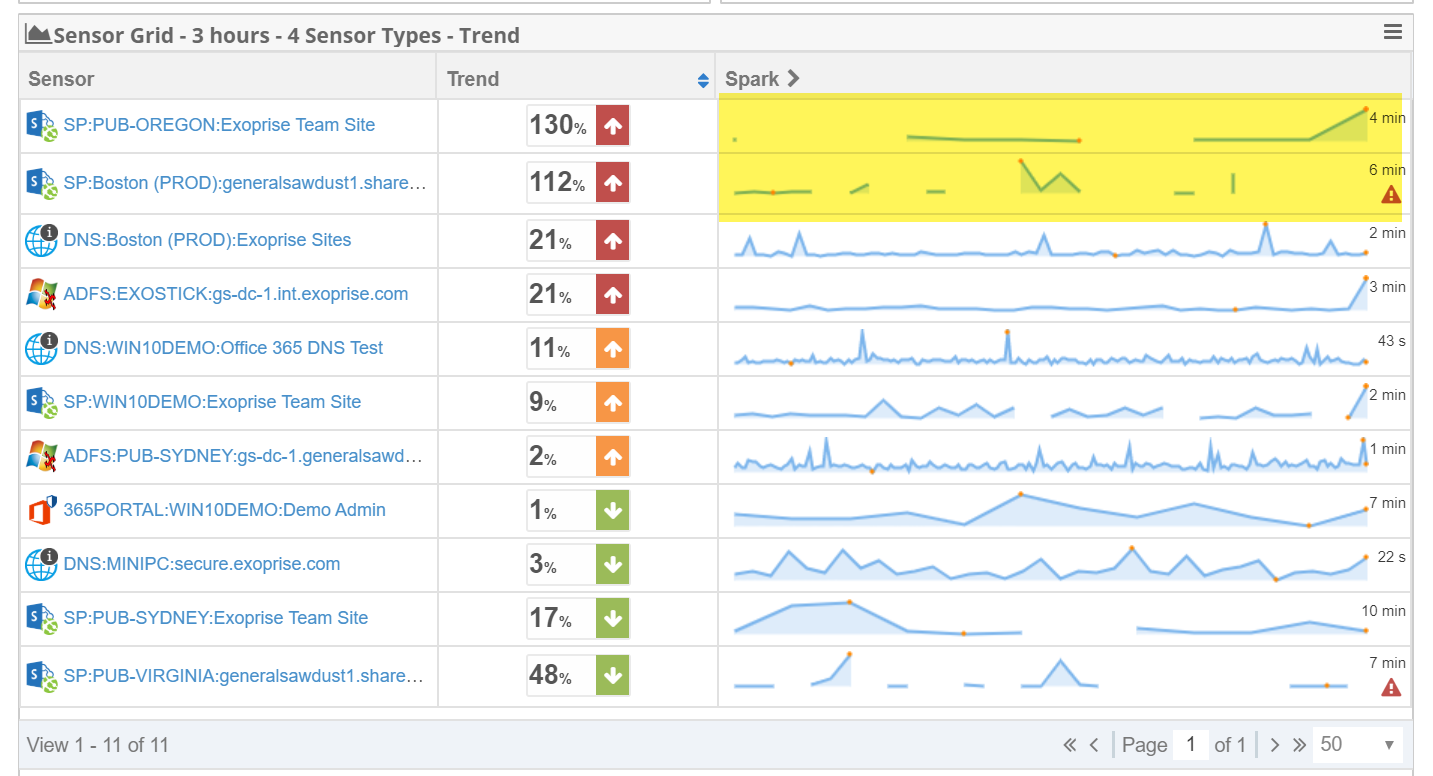This screenshot has width=1433, height=776.
Task: Click sparkline chart for ADFS:PUB-SYDNEY row
Action: click(x=1050, y=456)
